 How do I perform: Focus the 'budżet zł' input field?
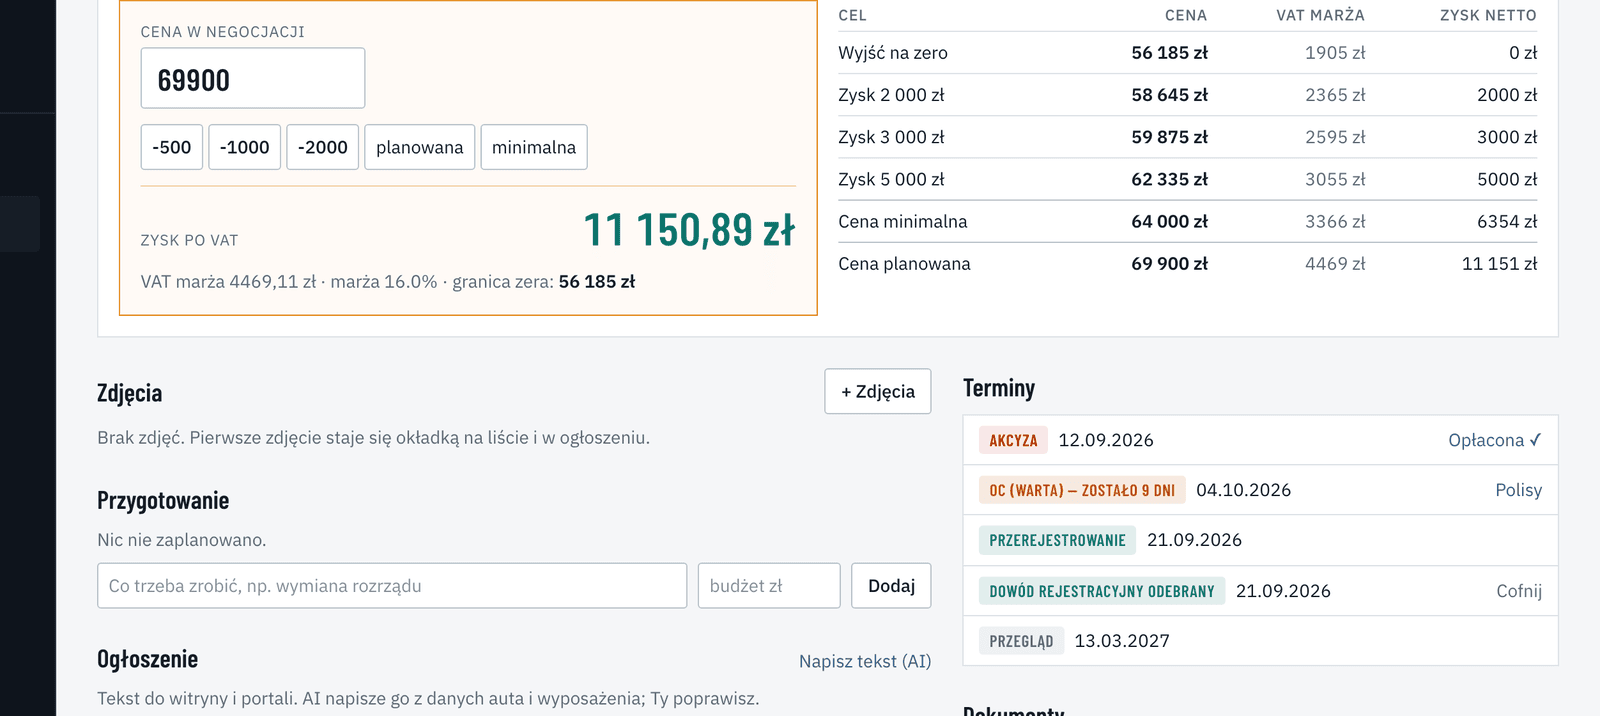point(769,586)
